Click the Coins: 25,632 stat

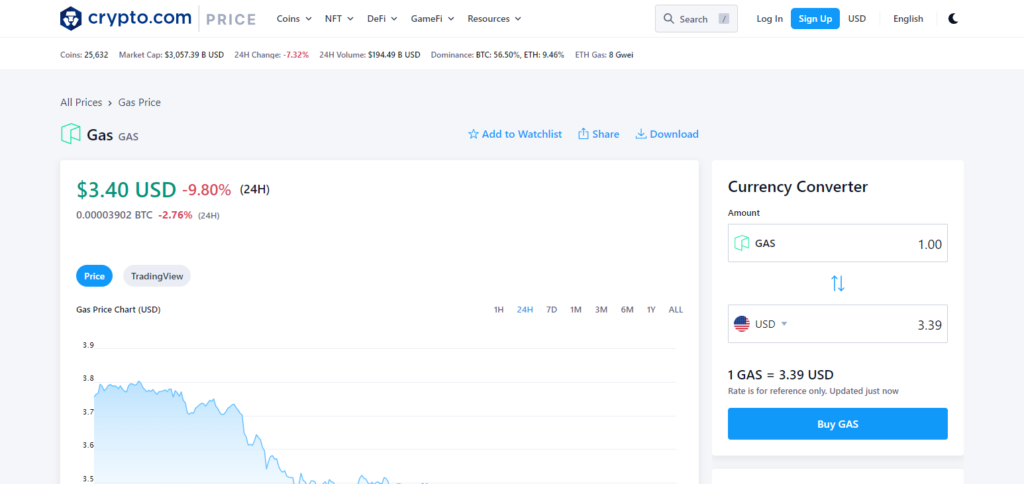tap(84, 55)
